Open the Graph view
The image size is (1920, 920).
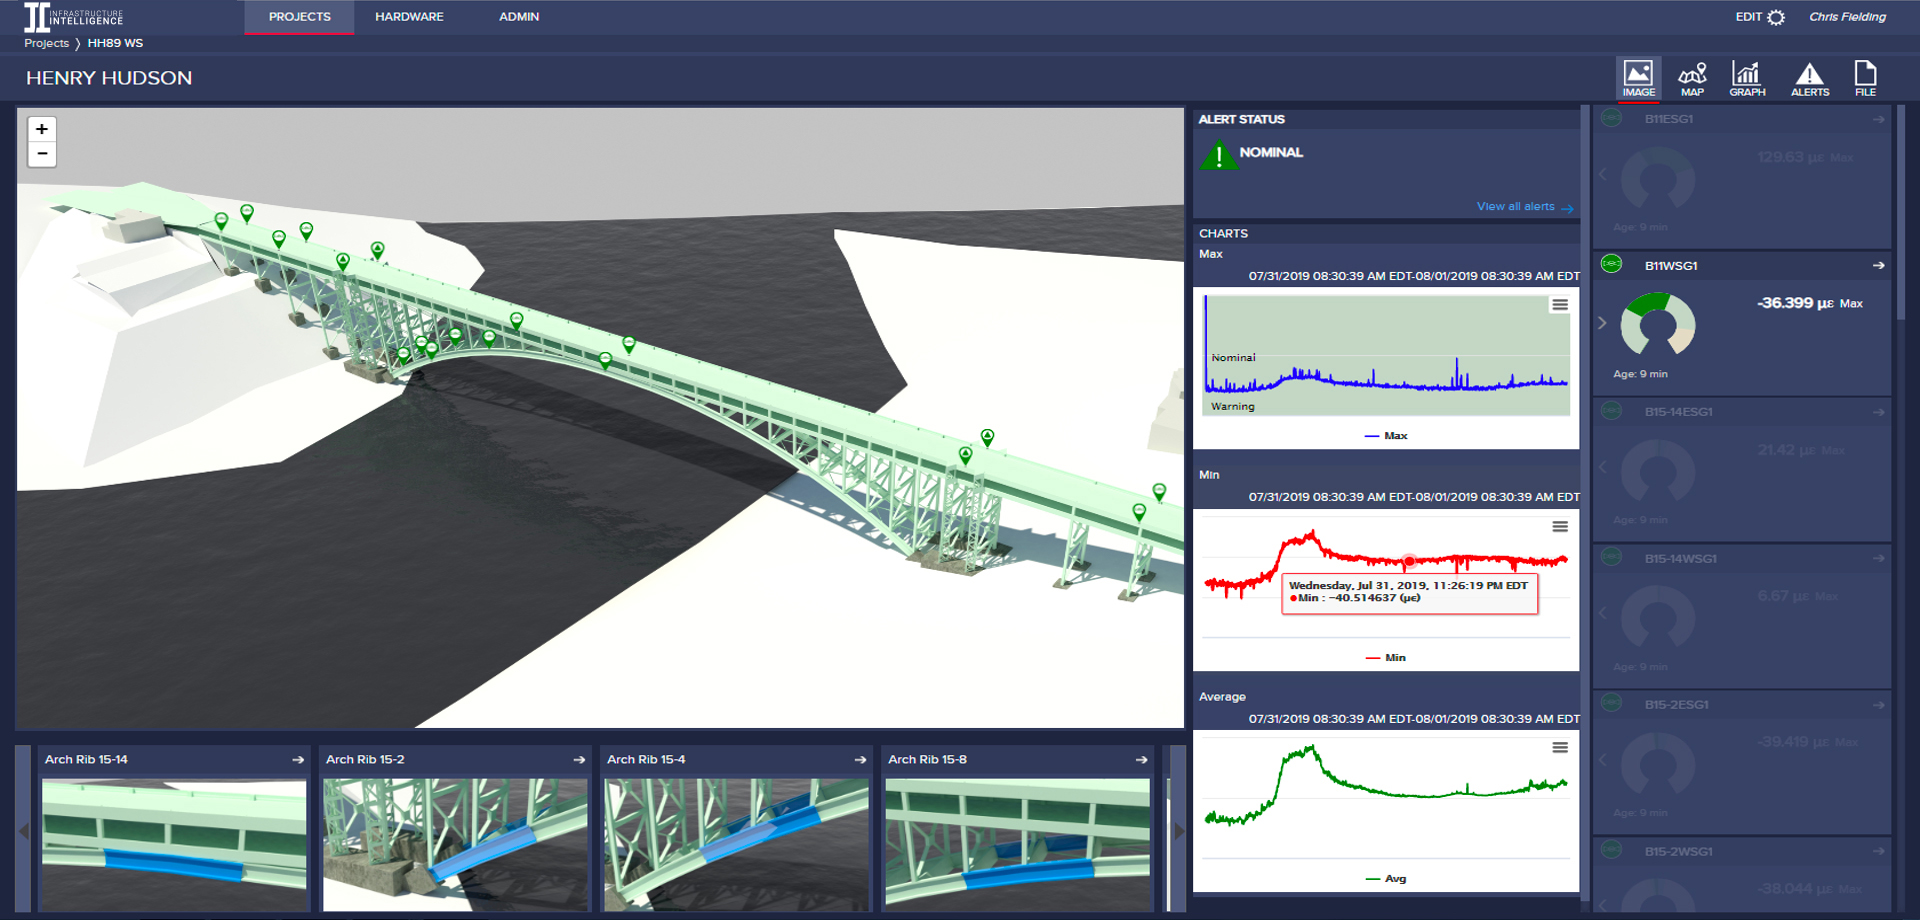click(1747, 78)
